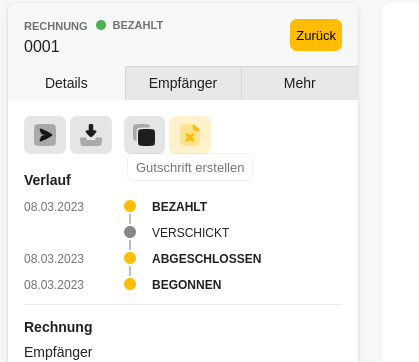Open the Empfänger tab
The width and height of the screenshot is (419, 362).
(x=183, y=83)
